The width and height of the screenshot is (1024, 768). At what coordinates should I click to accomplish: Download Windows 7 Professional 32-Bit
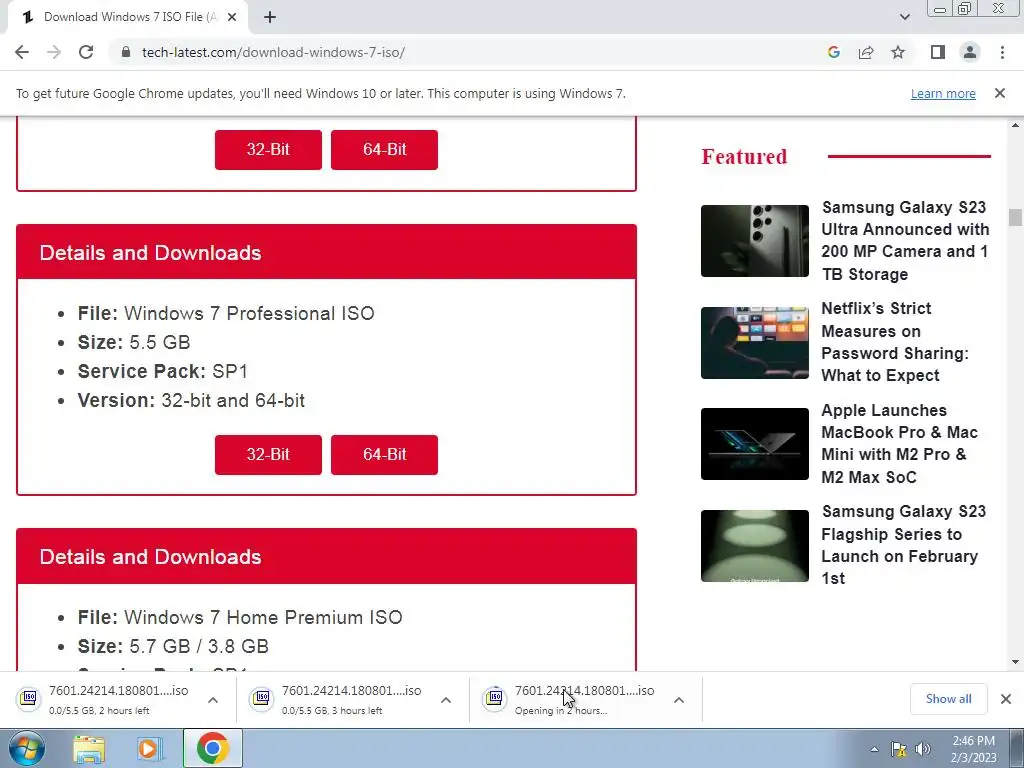(268, 455)
